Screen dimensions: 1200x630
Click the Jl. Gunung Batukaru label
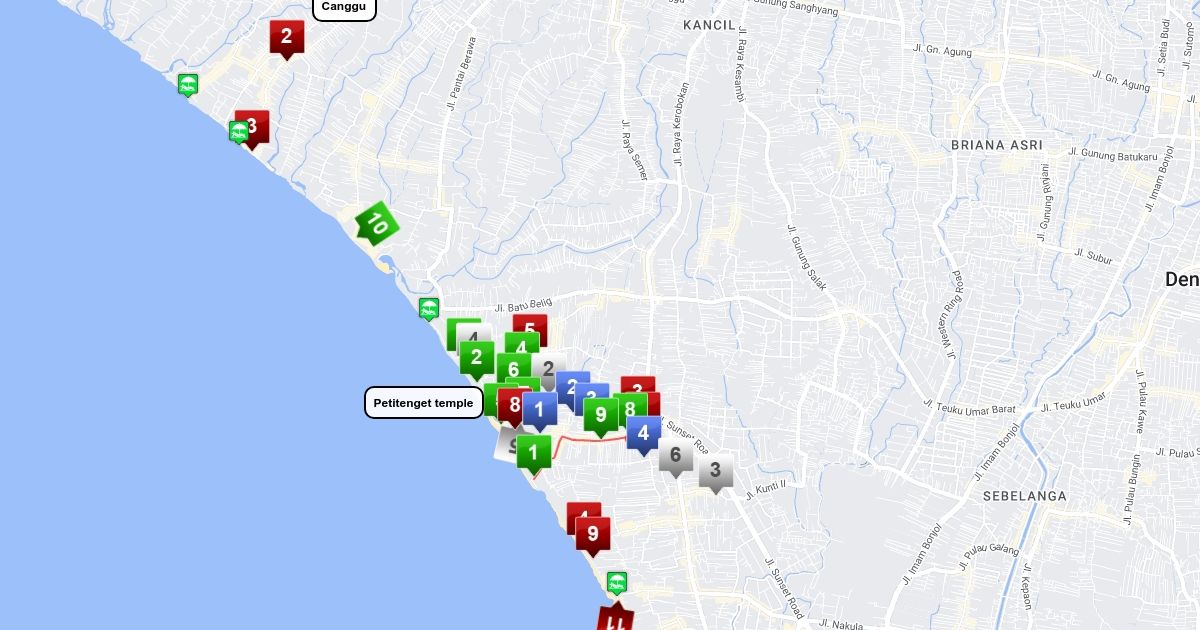1112,155
